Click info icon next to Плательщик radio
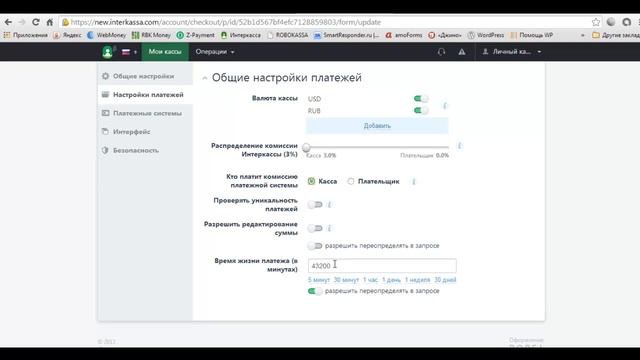 point(413,182)
